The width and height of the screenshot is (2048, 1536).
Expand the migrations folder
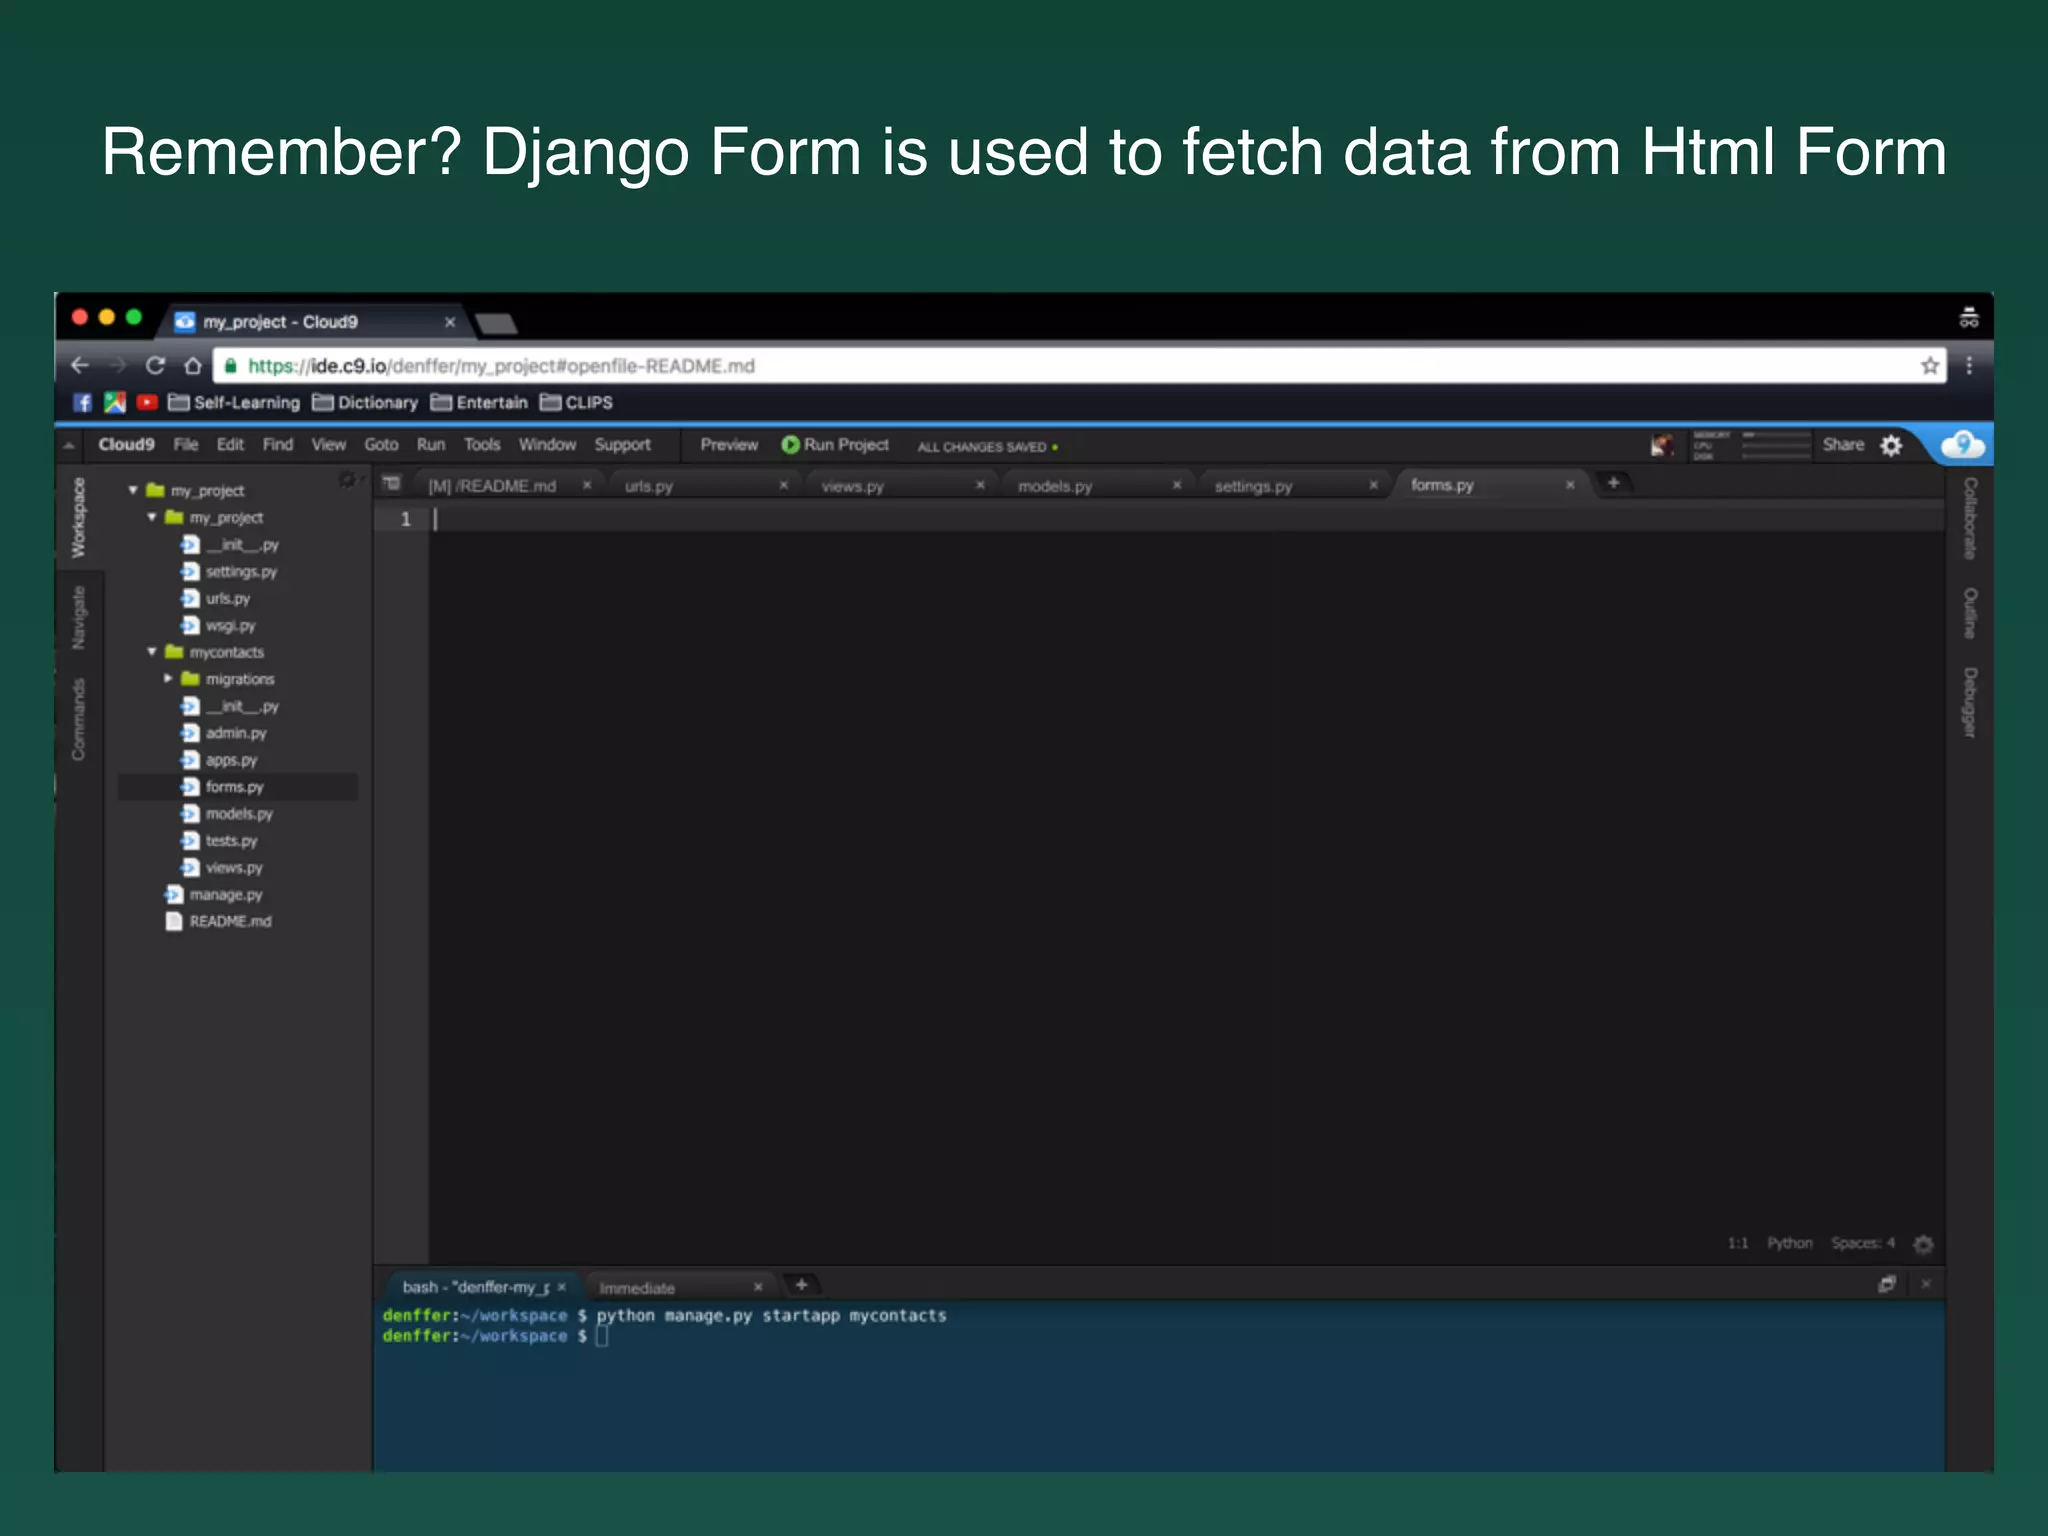click(168, 679)
